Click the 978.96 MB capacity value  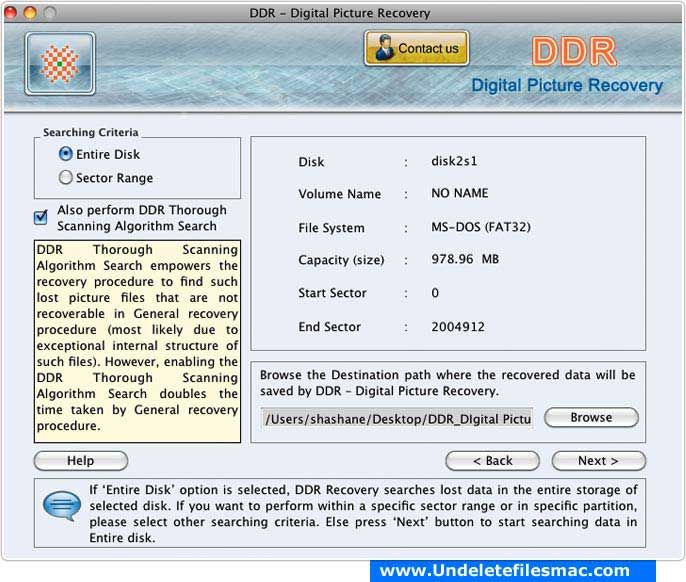pyautogui.click(x=465, y=259)
